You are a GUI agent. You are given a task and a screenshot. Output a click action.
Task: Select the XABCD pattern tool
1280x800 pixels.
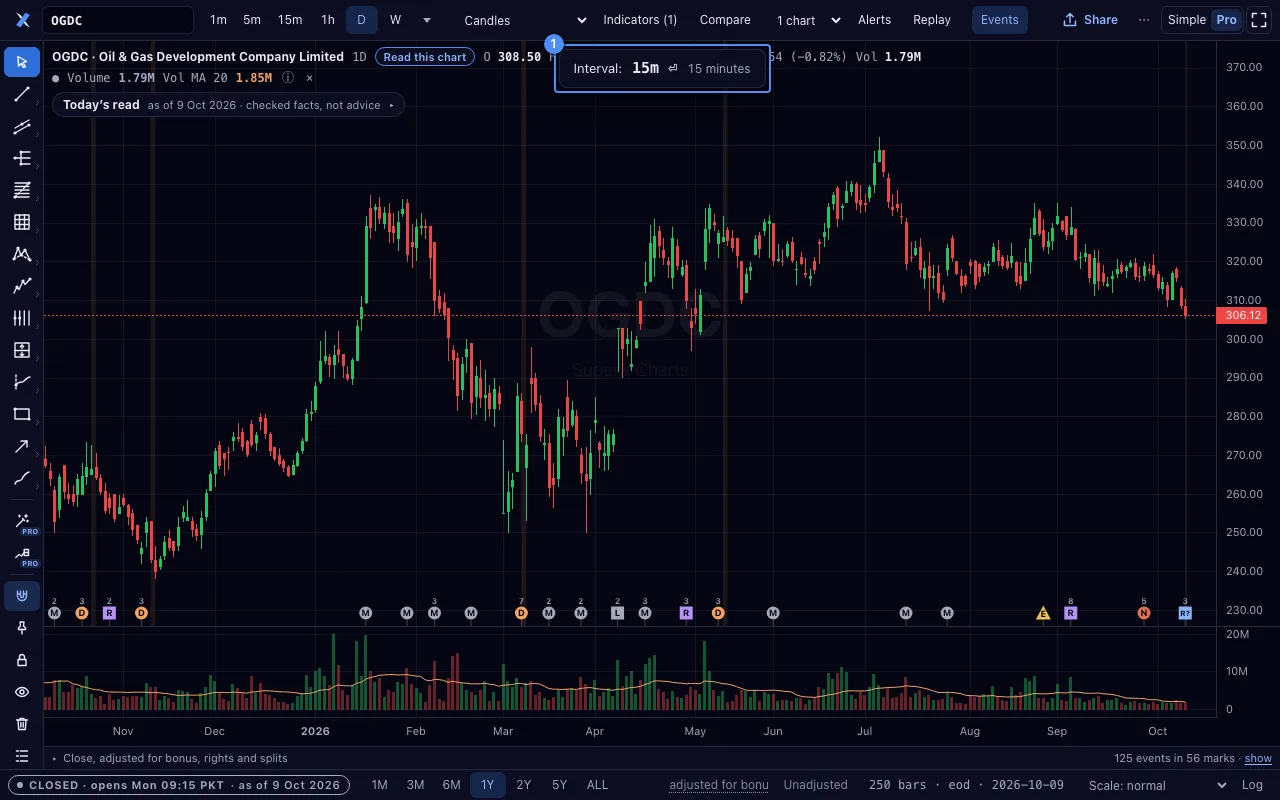point(22,254)
